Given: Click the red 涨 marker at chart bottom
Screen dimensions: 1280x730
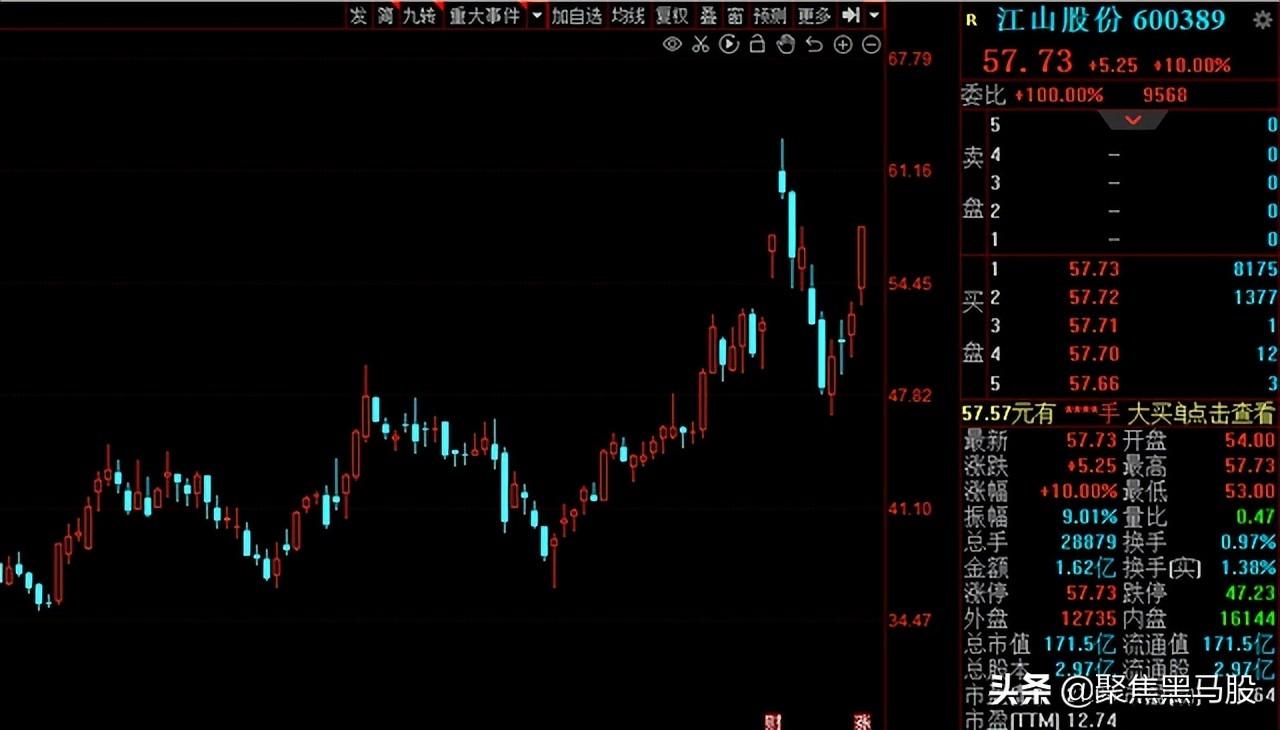Looking at the screenshot, I should [x=863, y=721].
